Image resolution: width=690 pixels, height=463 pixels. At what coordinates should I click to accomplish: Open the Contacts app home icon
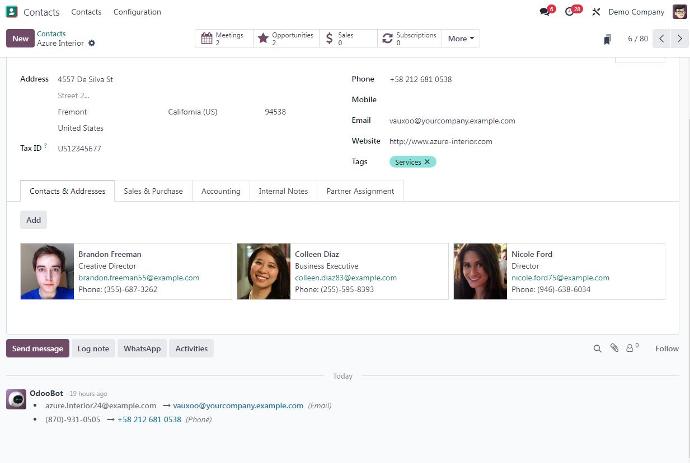pyautogui.click(x=11, y=12)
